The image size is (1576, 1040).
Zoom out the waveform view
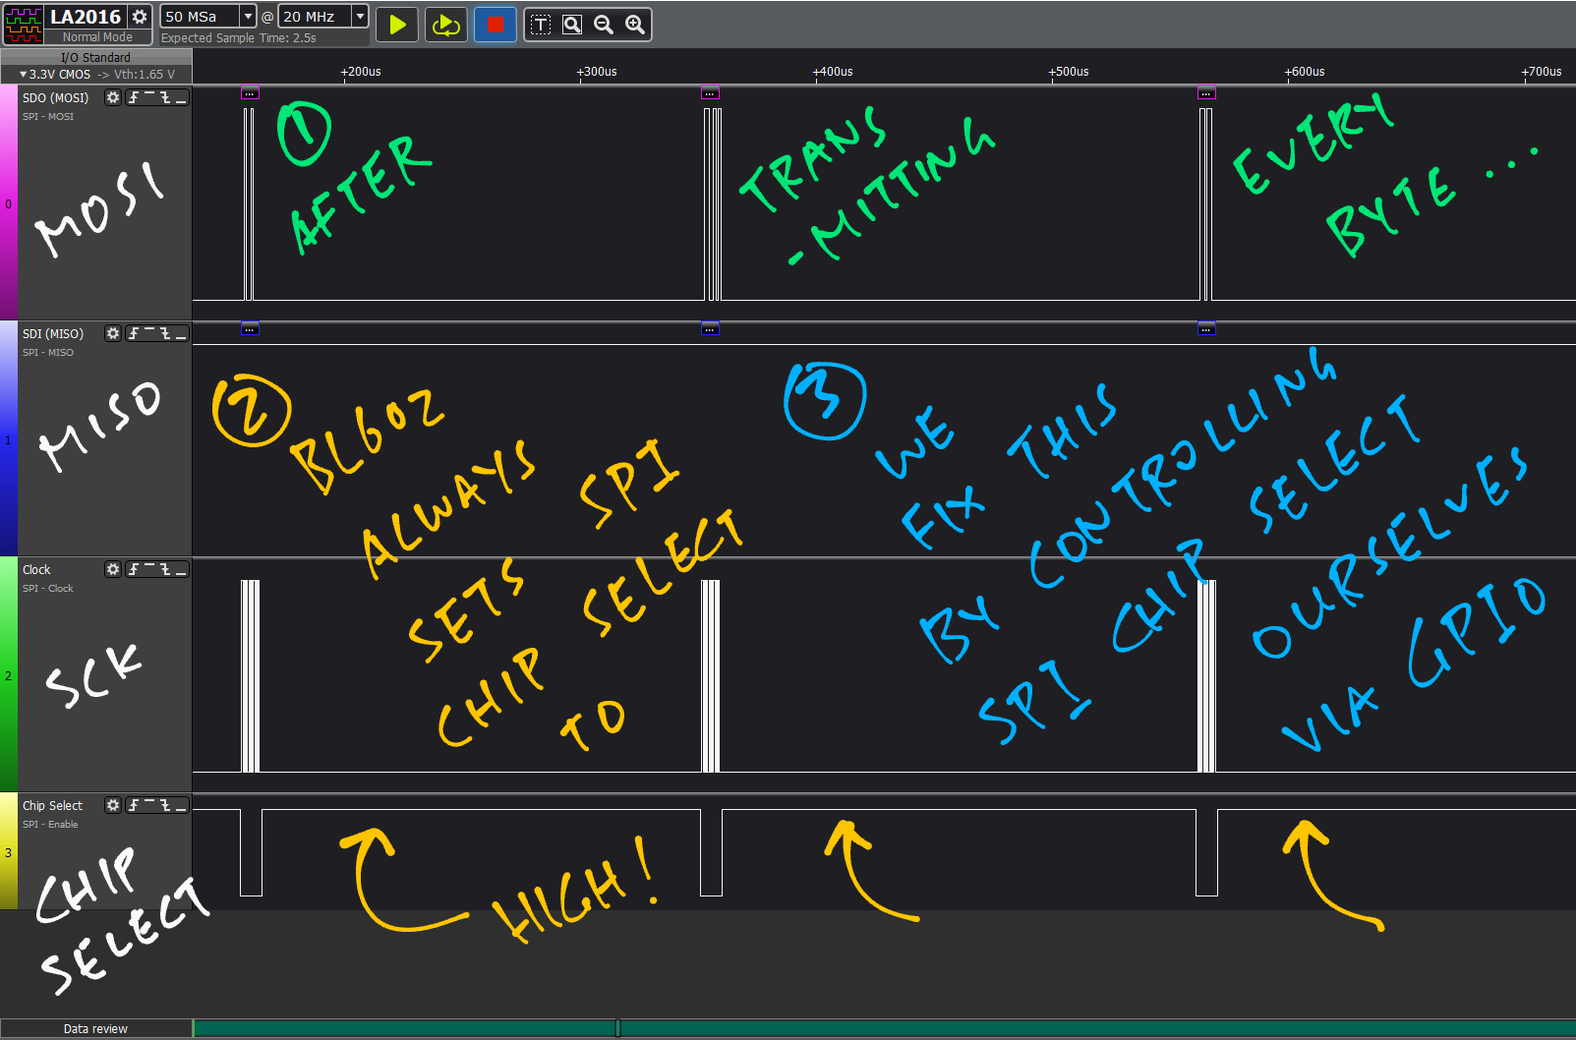[603, 24]
